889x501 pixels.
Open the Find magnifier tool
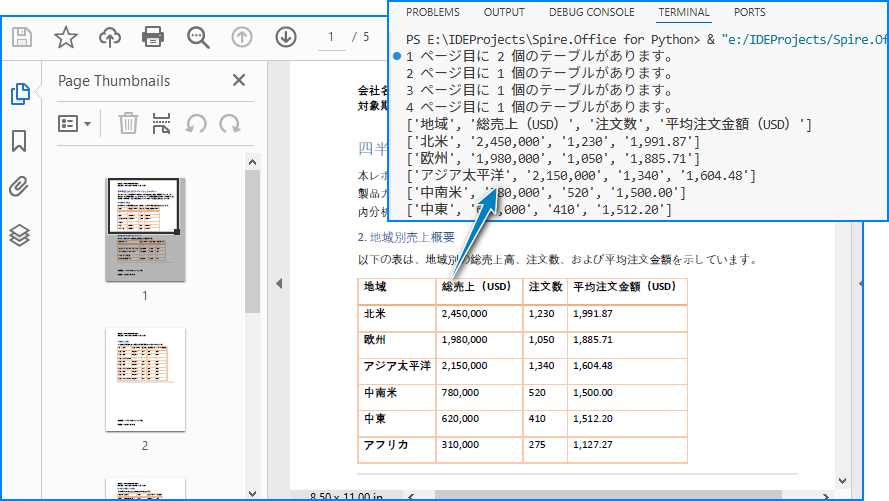click(198, 38)
